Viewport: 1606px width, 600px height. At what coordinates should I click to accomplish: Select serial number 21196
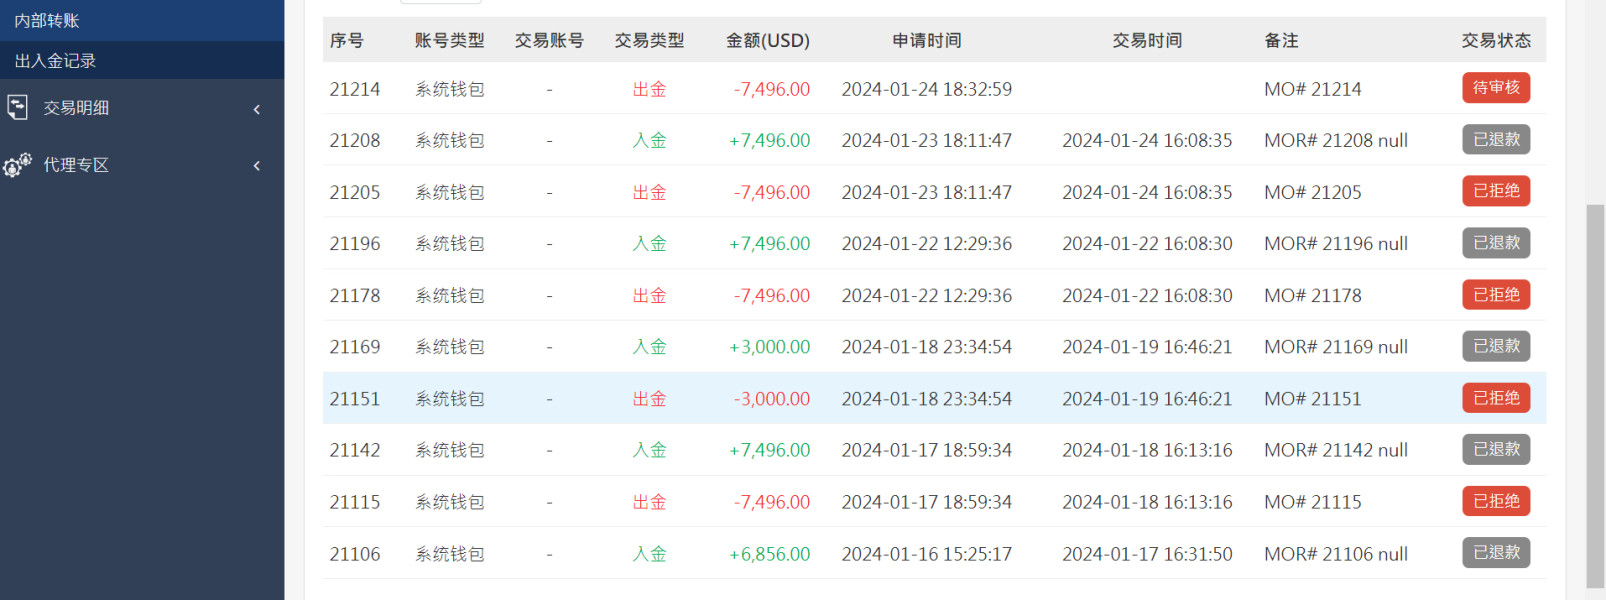coord(355,244)
